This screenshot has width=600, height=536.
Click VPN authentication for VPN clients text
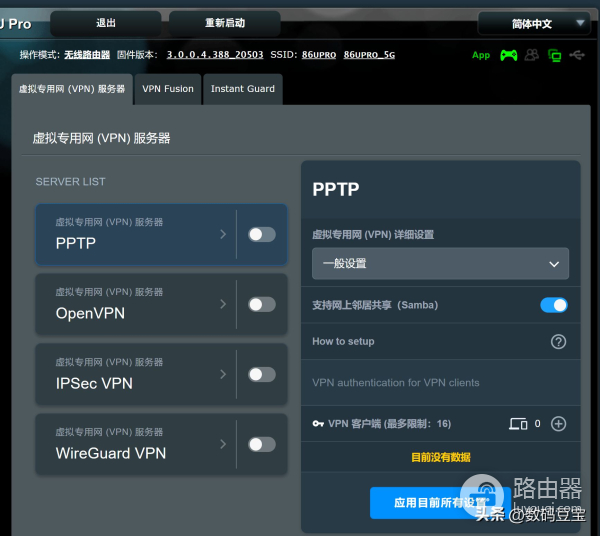coord(396,383)
